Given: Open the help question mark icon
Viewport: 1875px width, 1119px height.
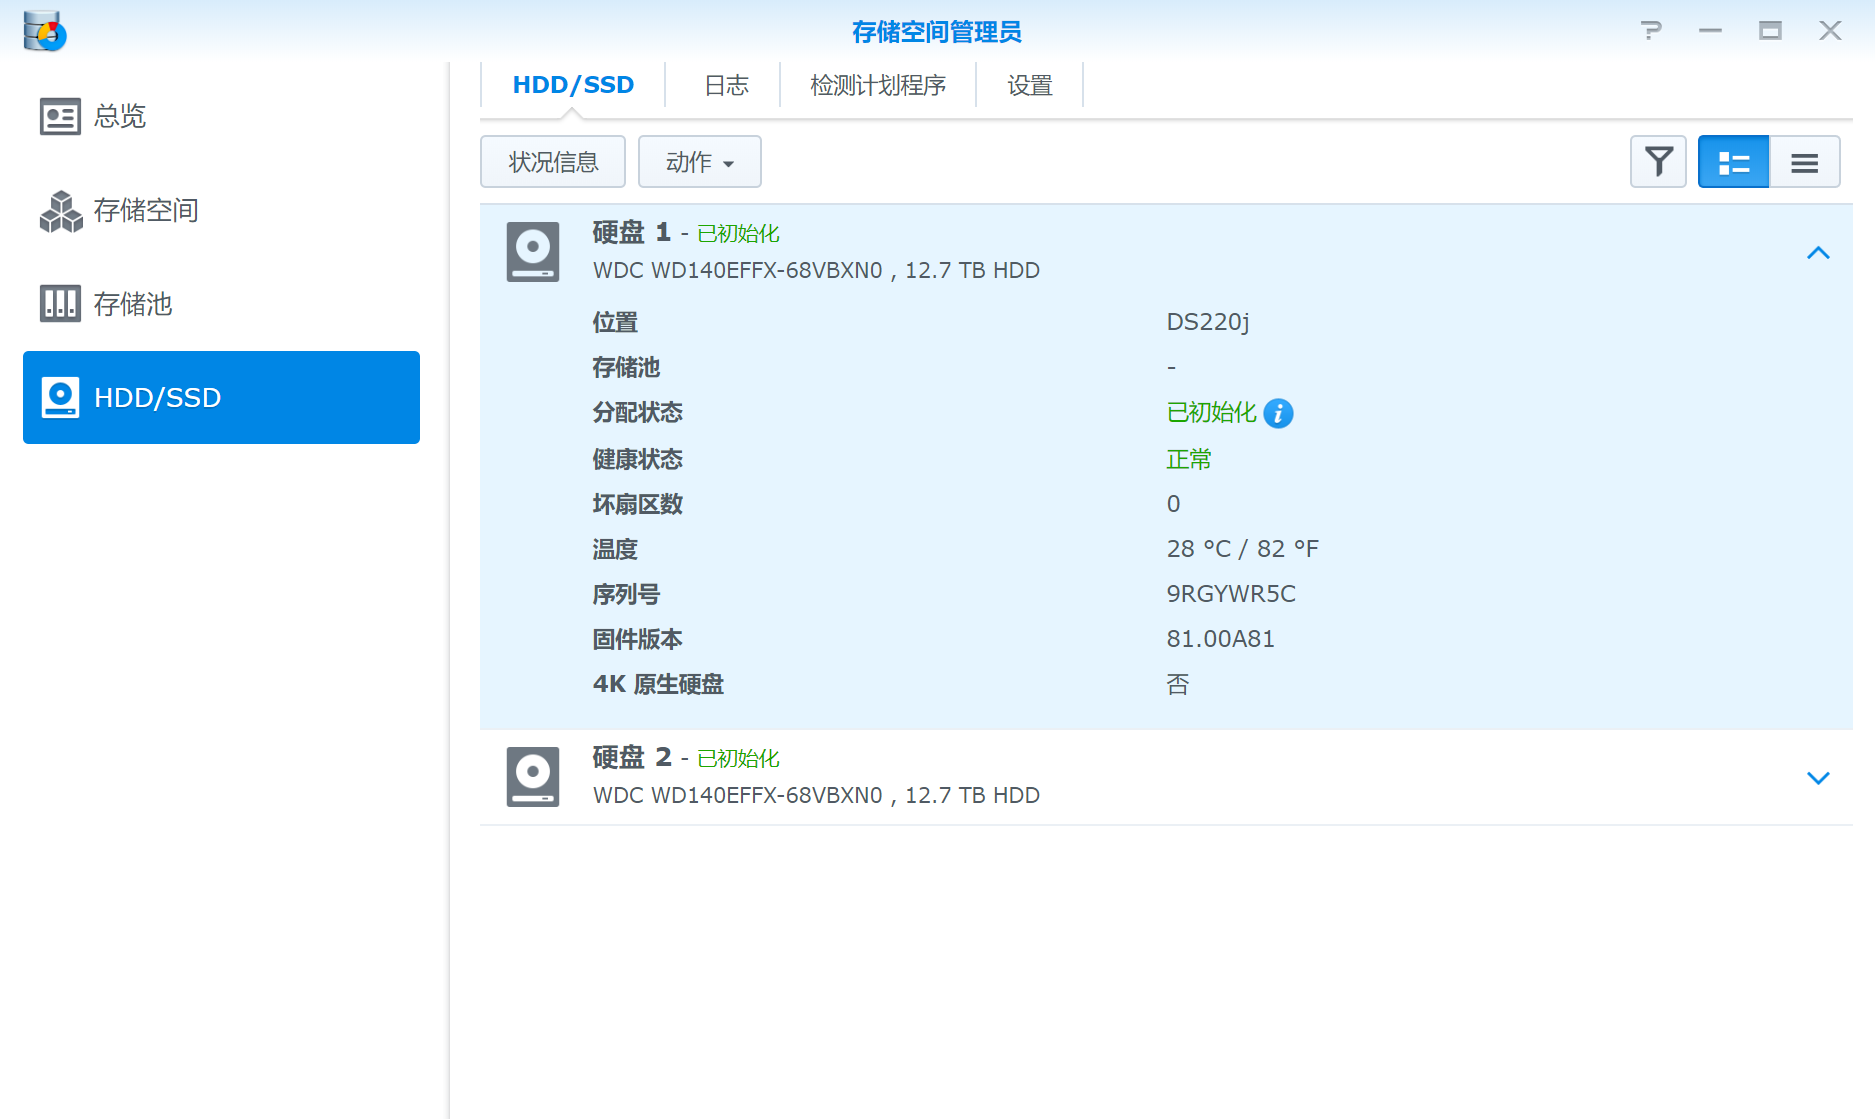Looking at the screenshot, I should pyautogui.click(x=1651, y=31).
